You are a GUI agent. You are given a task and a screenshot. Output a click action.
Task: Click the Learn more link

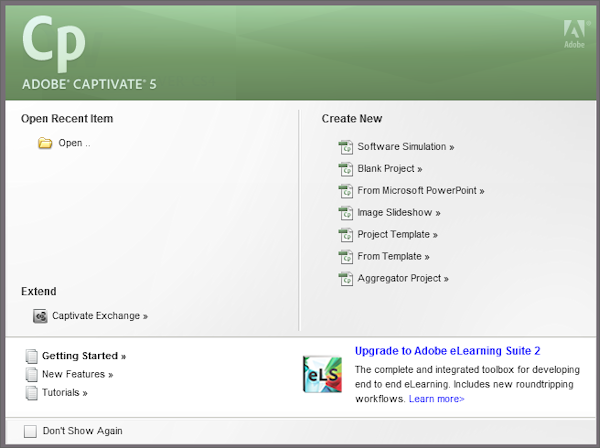pos(436,399)
